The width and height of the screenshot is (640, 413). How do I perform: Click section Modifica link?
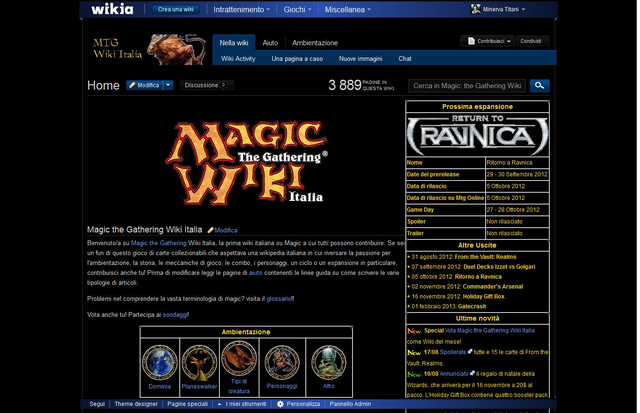point(226,230)
